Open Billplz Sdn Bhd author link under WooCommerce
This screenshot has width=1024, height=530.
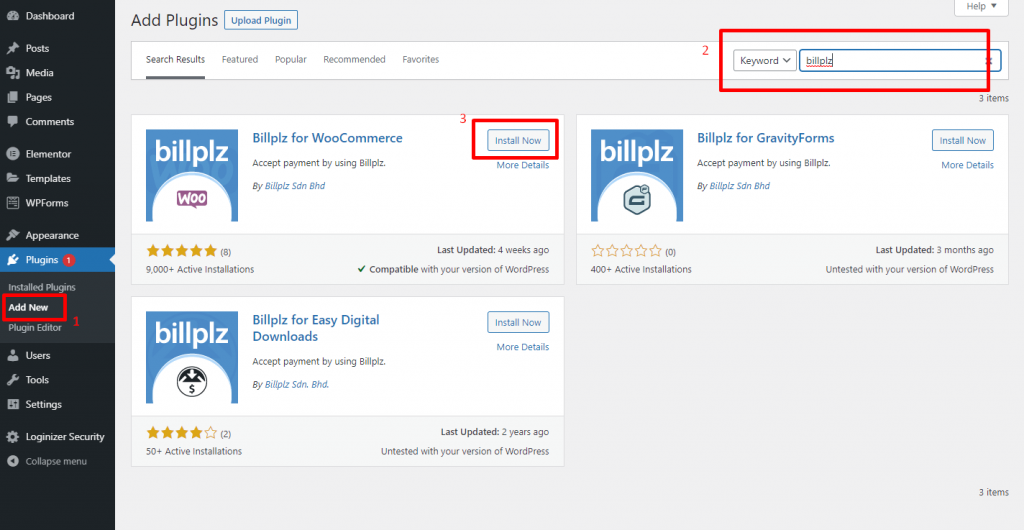[x=295, y=186]
